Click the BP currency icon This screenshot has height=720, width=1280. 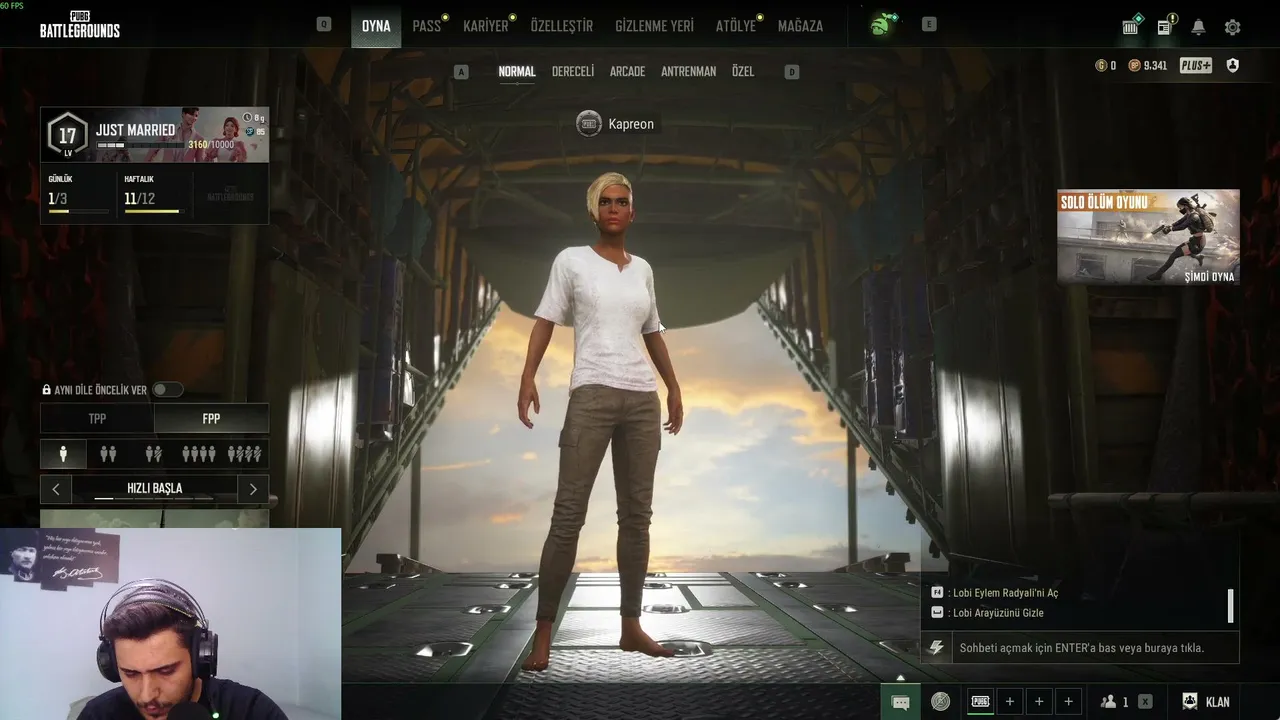pos(1135,66)
